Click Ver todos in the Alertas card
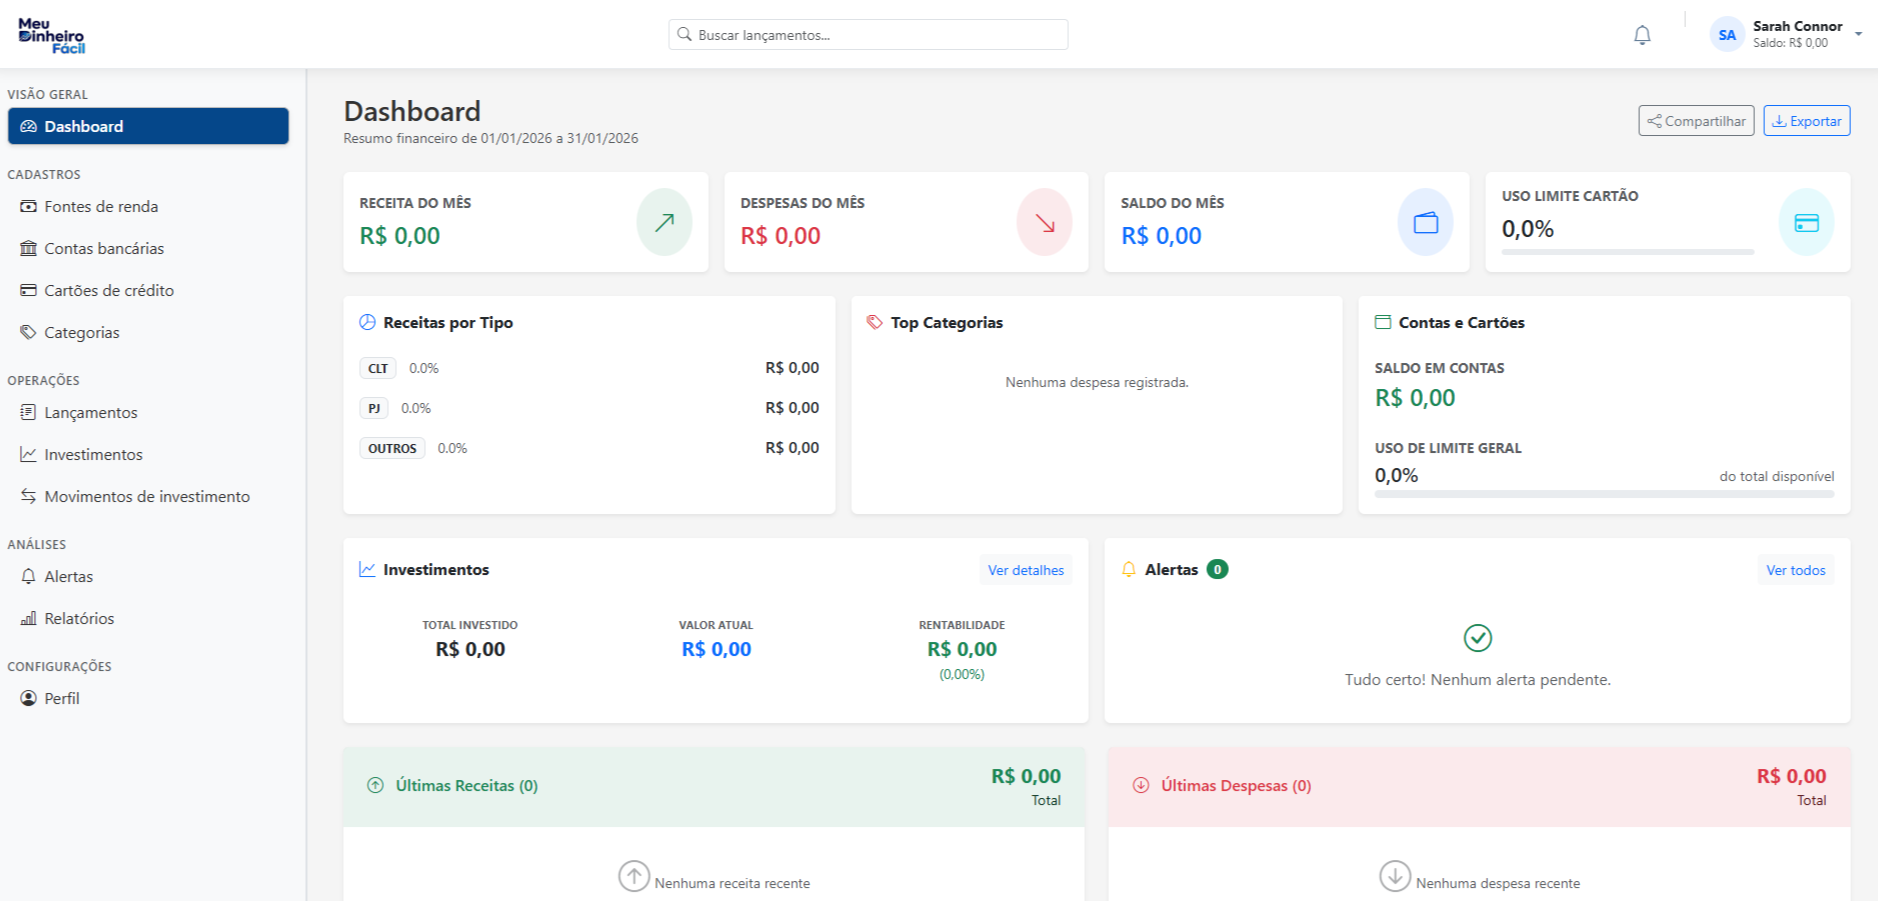This screenshot has width=1878, height=901. coord(1794,570)
